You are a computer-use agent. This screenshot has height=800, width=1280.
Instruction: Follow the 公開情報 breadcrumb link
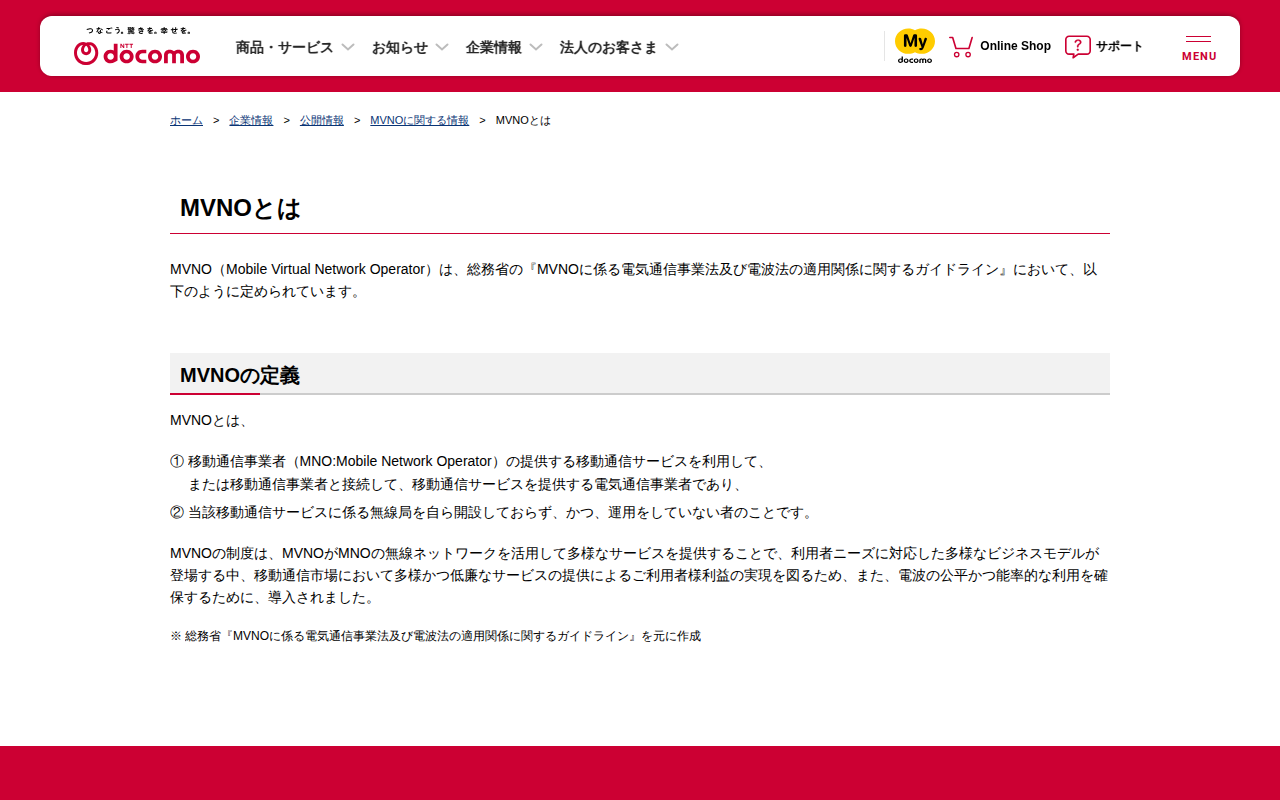point(322,120)
